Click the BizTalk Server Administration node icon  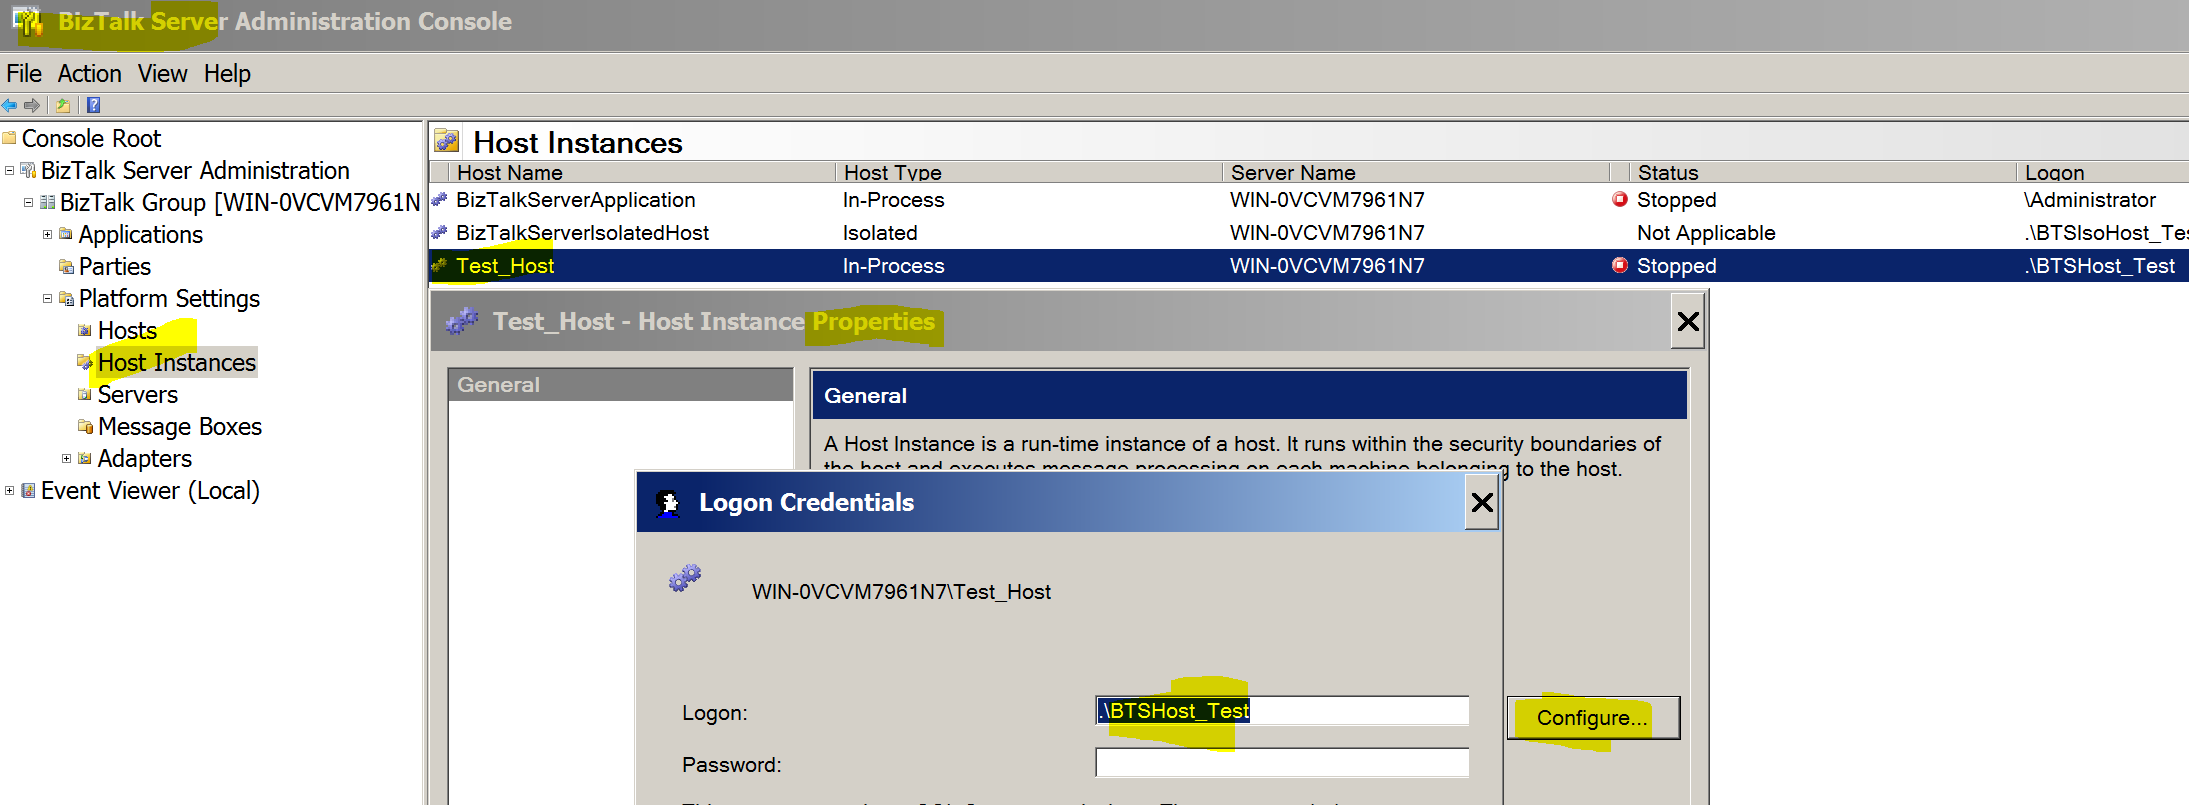29,170
